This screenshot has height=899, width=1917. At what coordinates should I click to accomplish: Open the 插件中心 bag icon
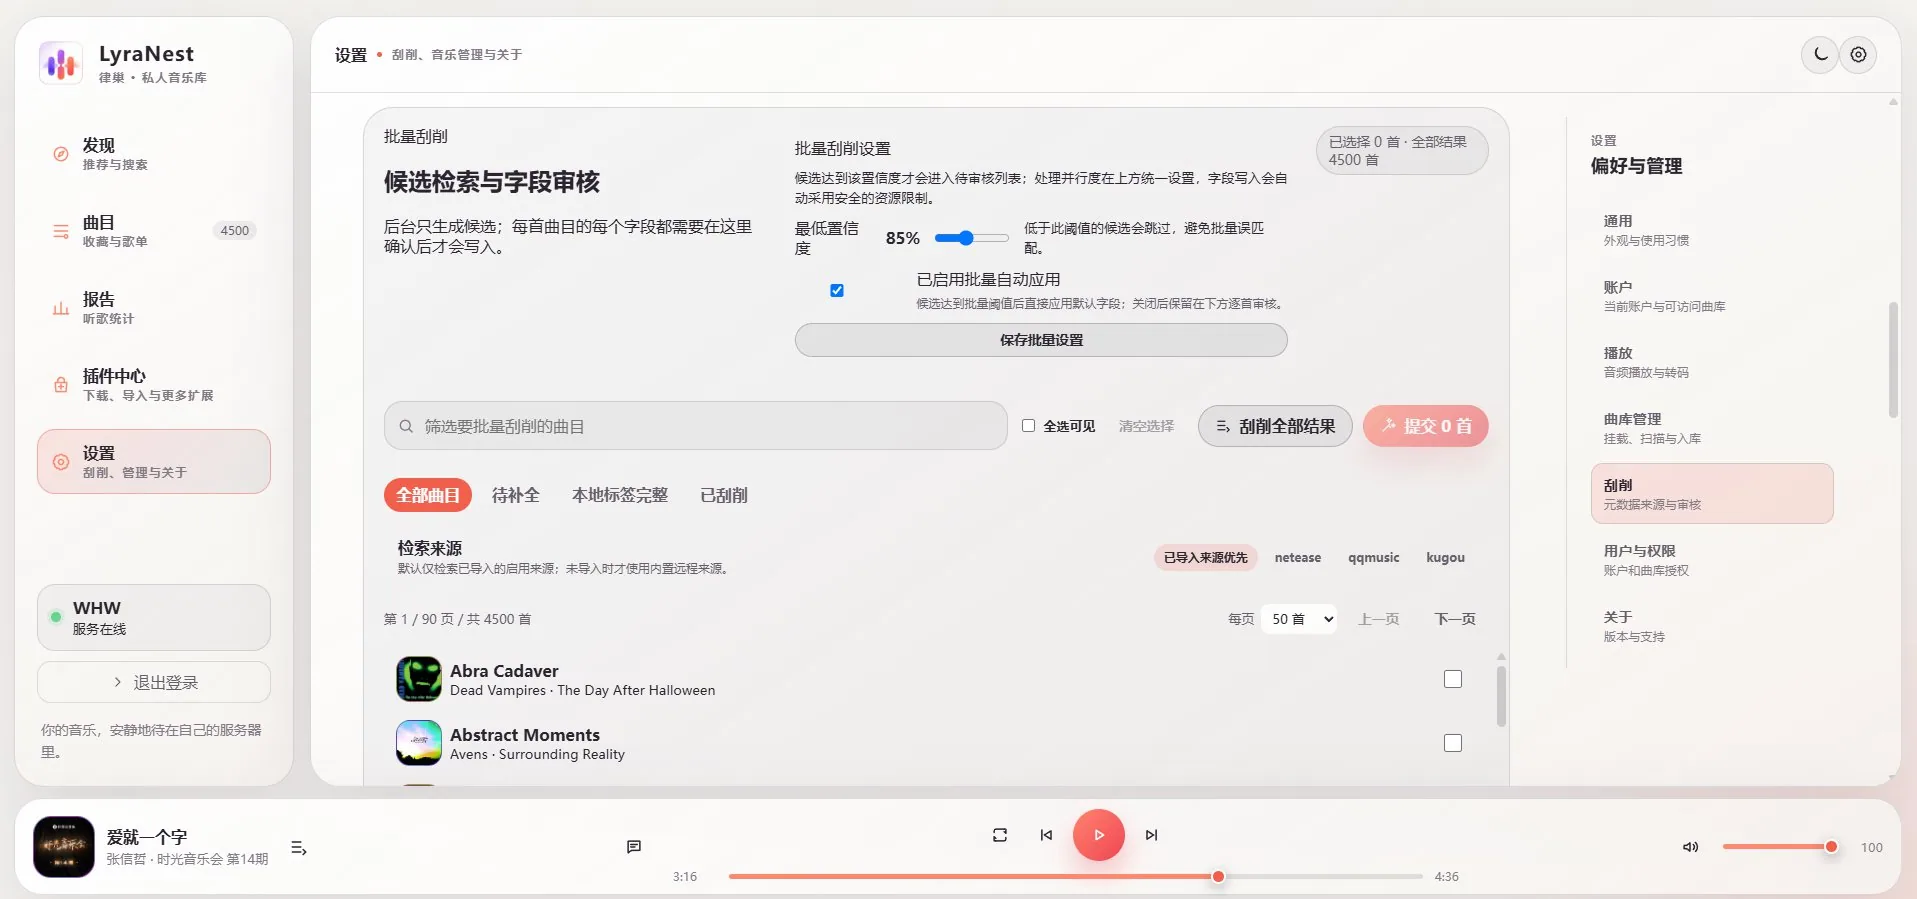click(x=61, y=385)
